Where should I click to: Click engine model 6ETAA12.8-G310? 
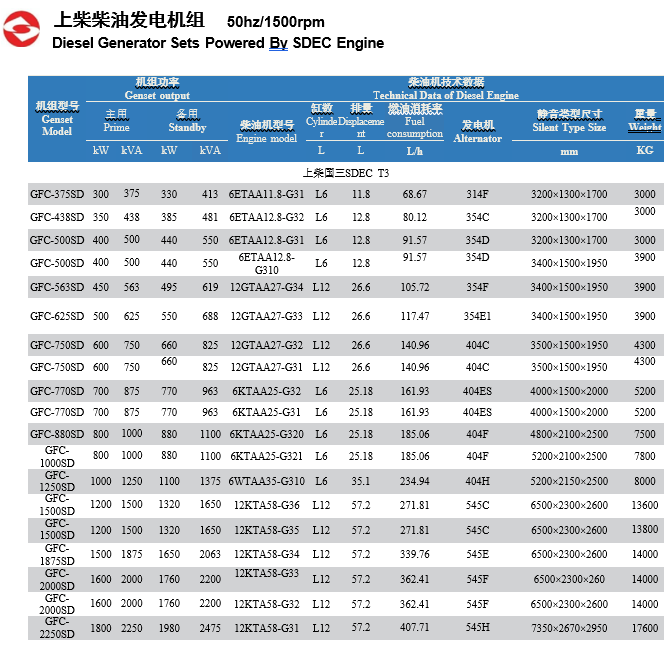(267, 263)
